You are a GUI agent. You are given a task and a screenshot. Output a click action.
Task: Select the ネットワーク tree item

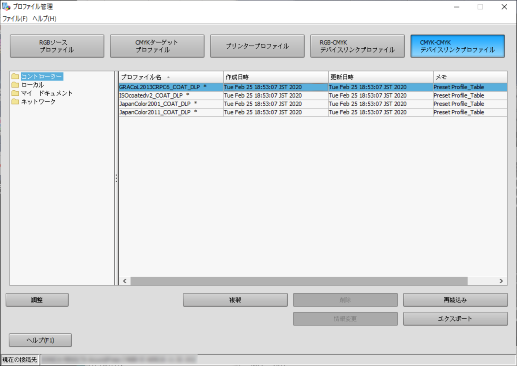coord(38,102)
